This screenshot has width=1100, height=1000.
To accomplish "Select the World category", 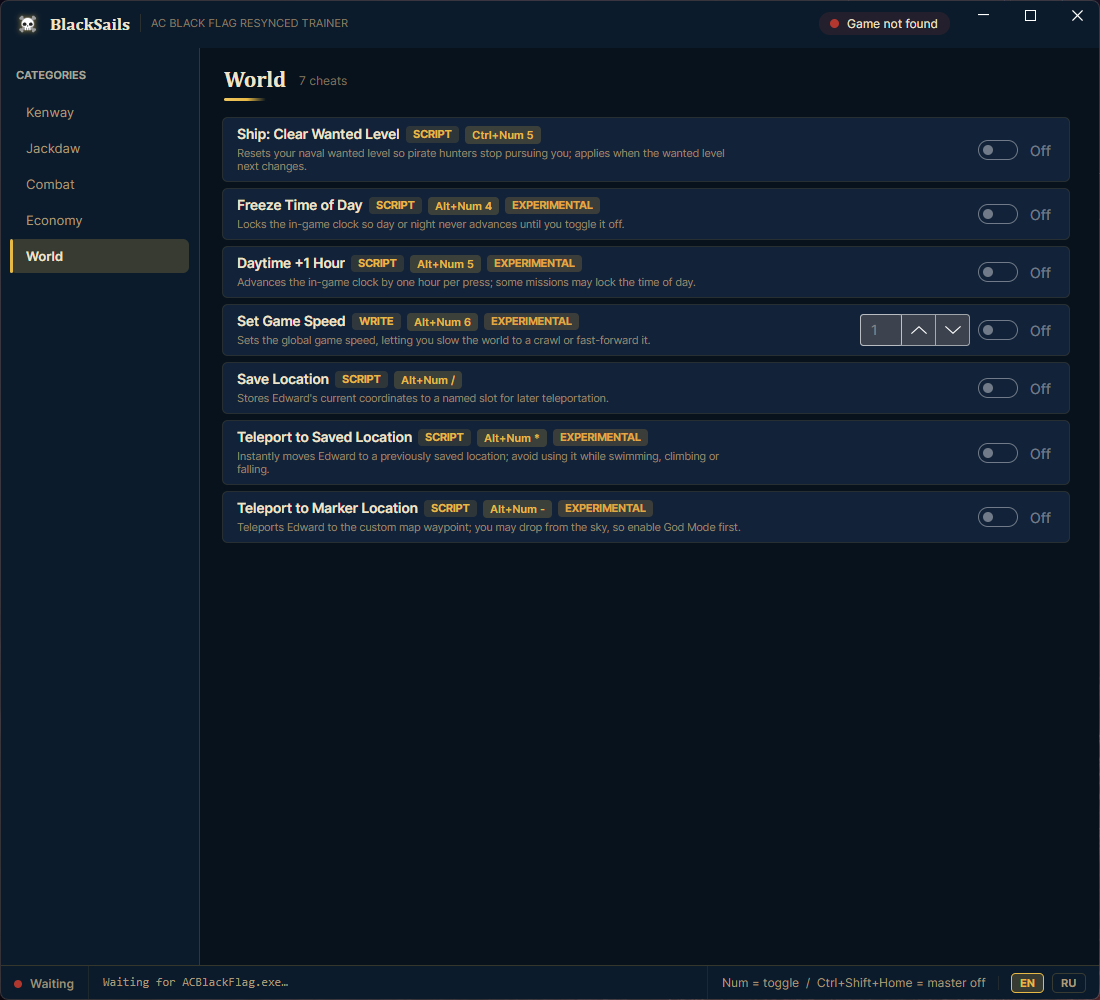I will pos(100,256).
